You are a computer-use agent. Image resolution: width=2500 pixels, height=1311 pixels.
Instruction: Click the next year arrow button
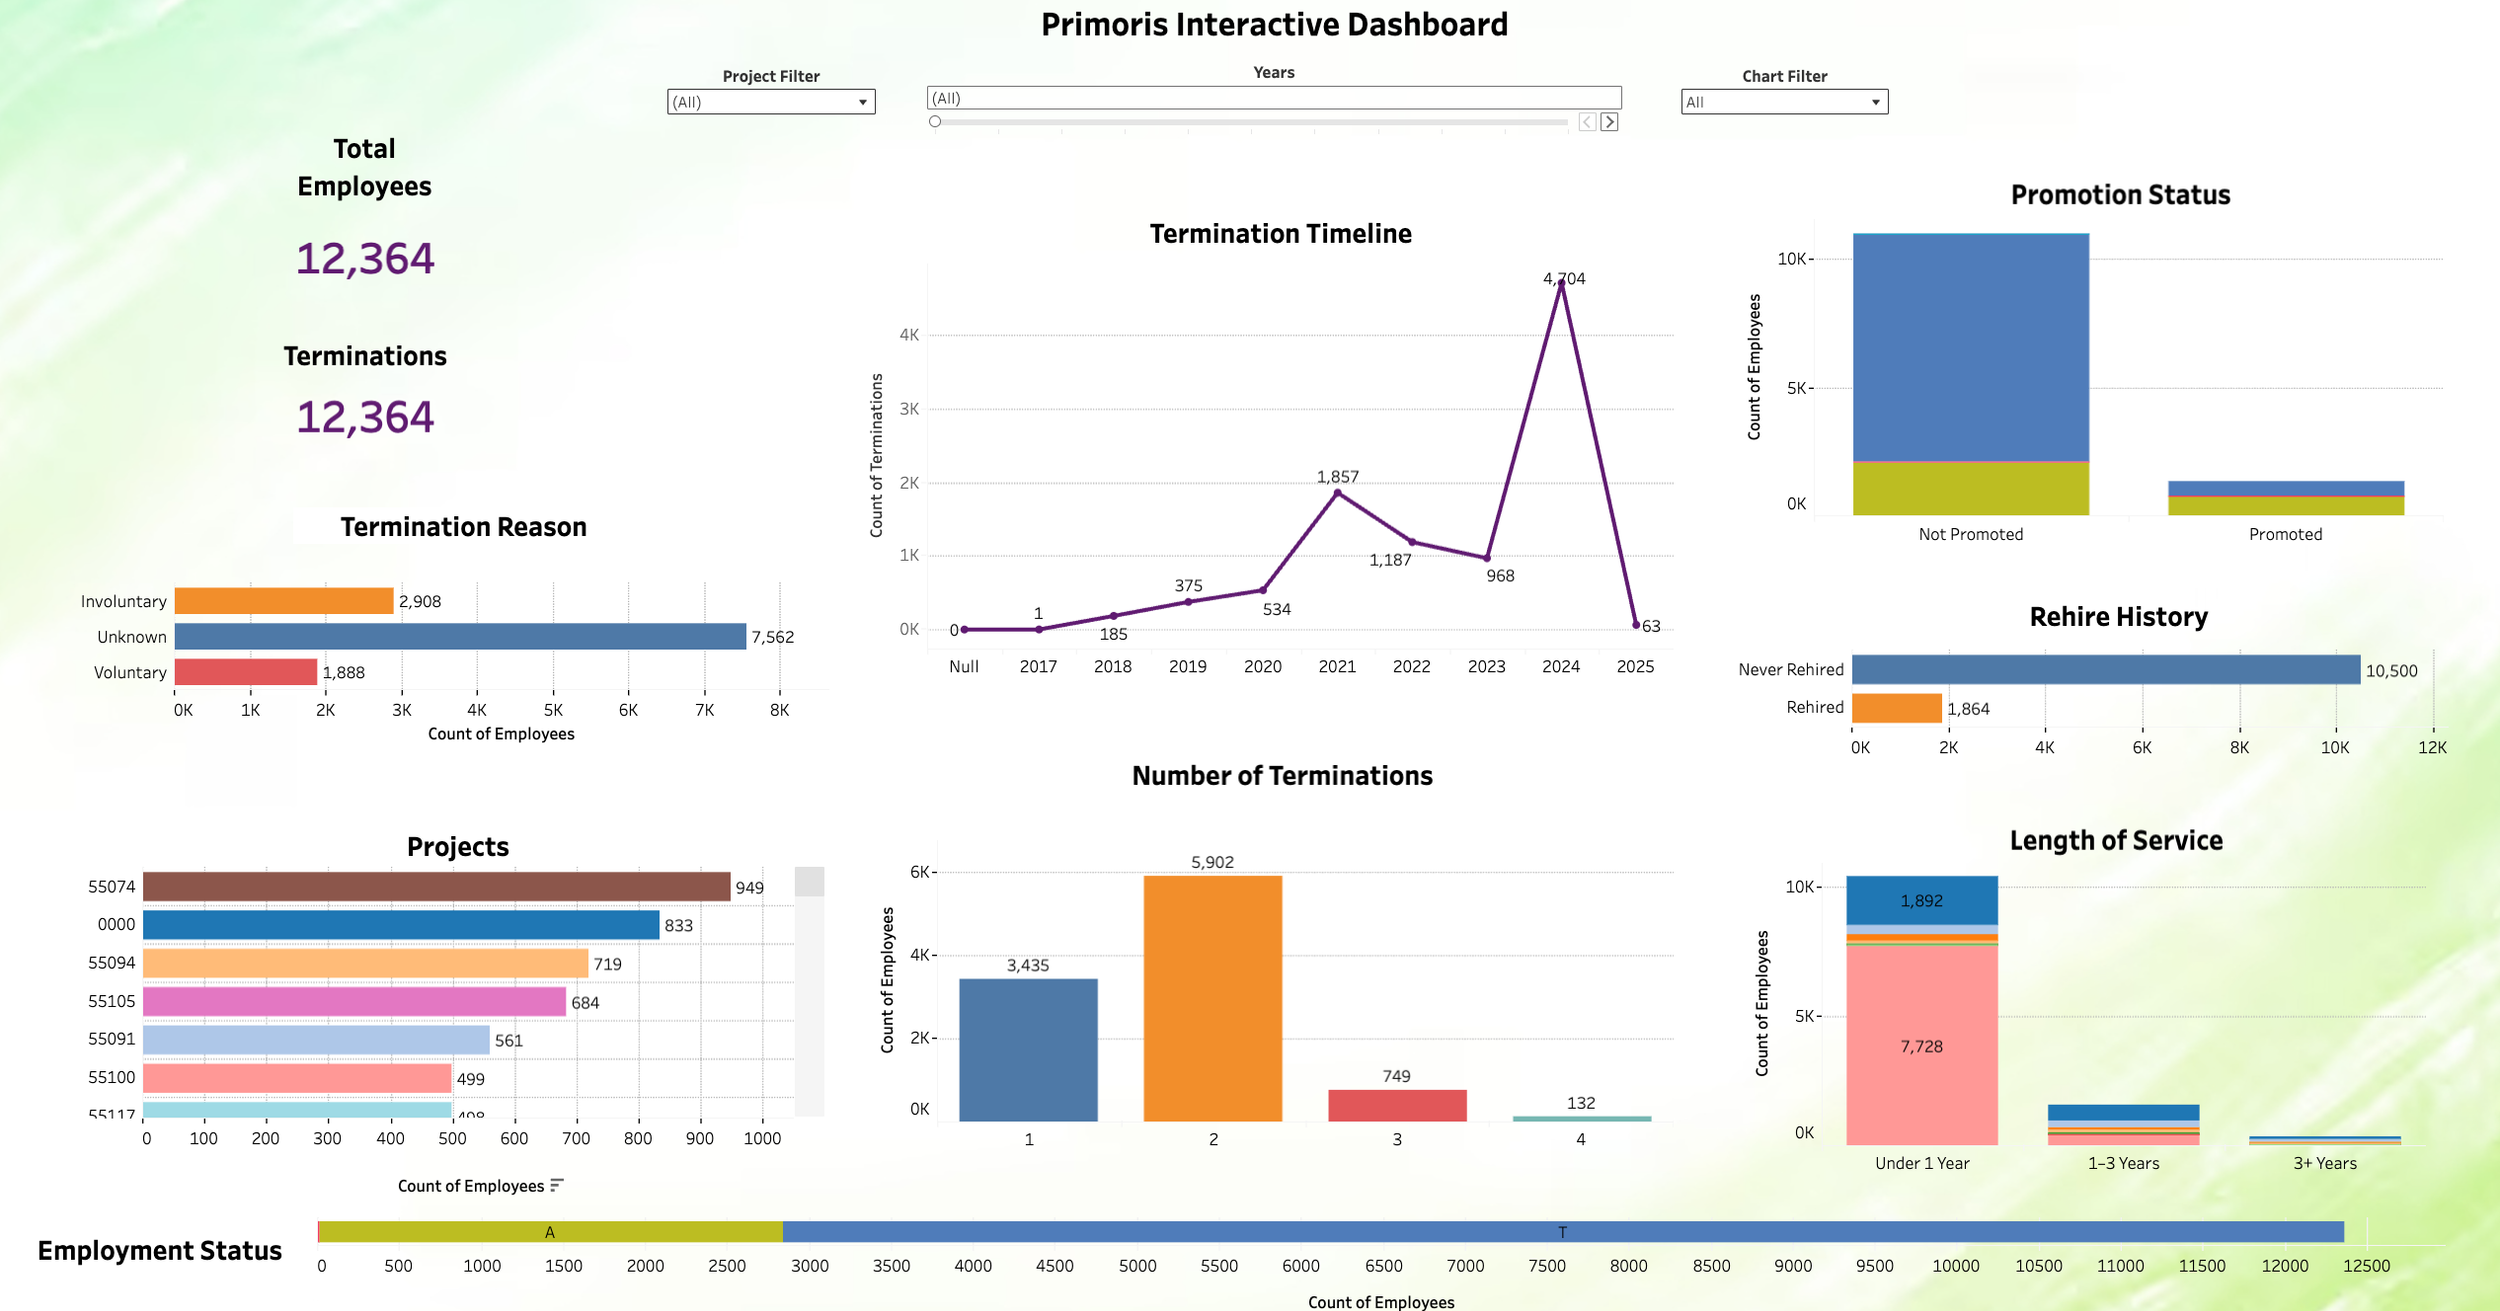click(x=1609, y=122)
